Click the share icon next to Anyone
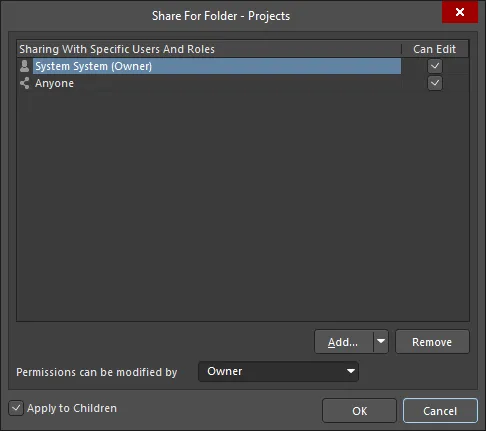The height and width of the screenshot is (431, 486). 24,83
